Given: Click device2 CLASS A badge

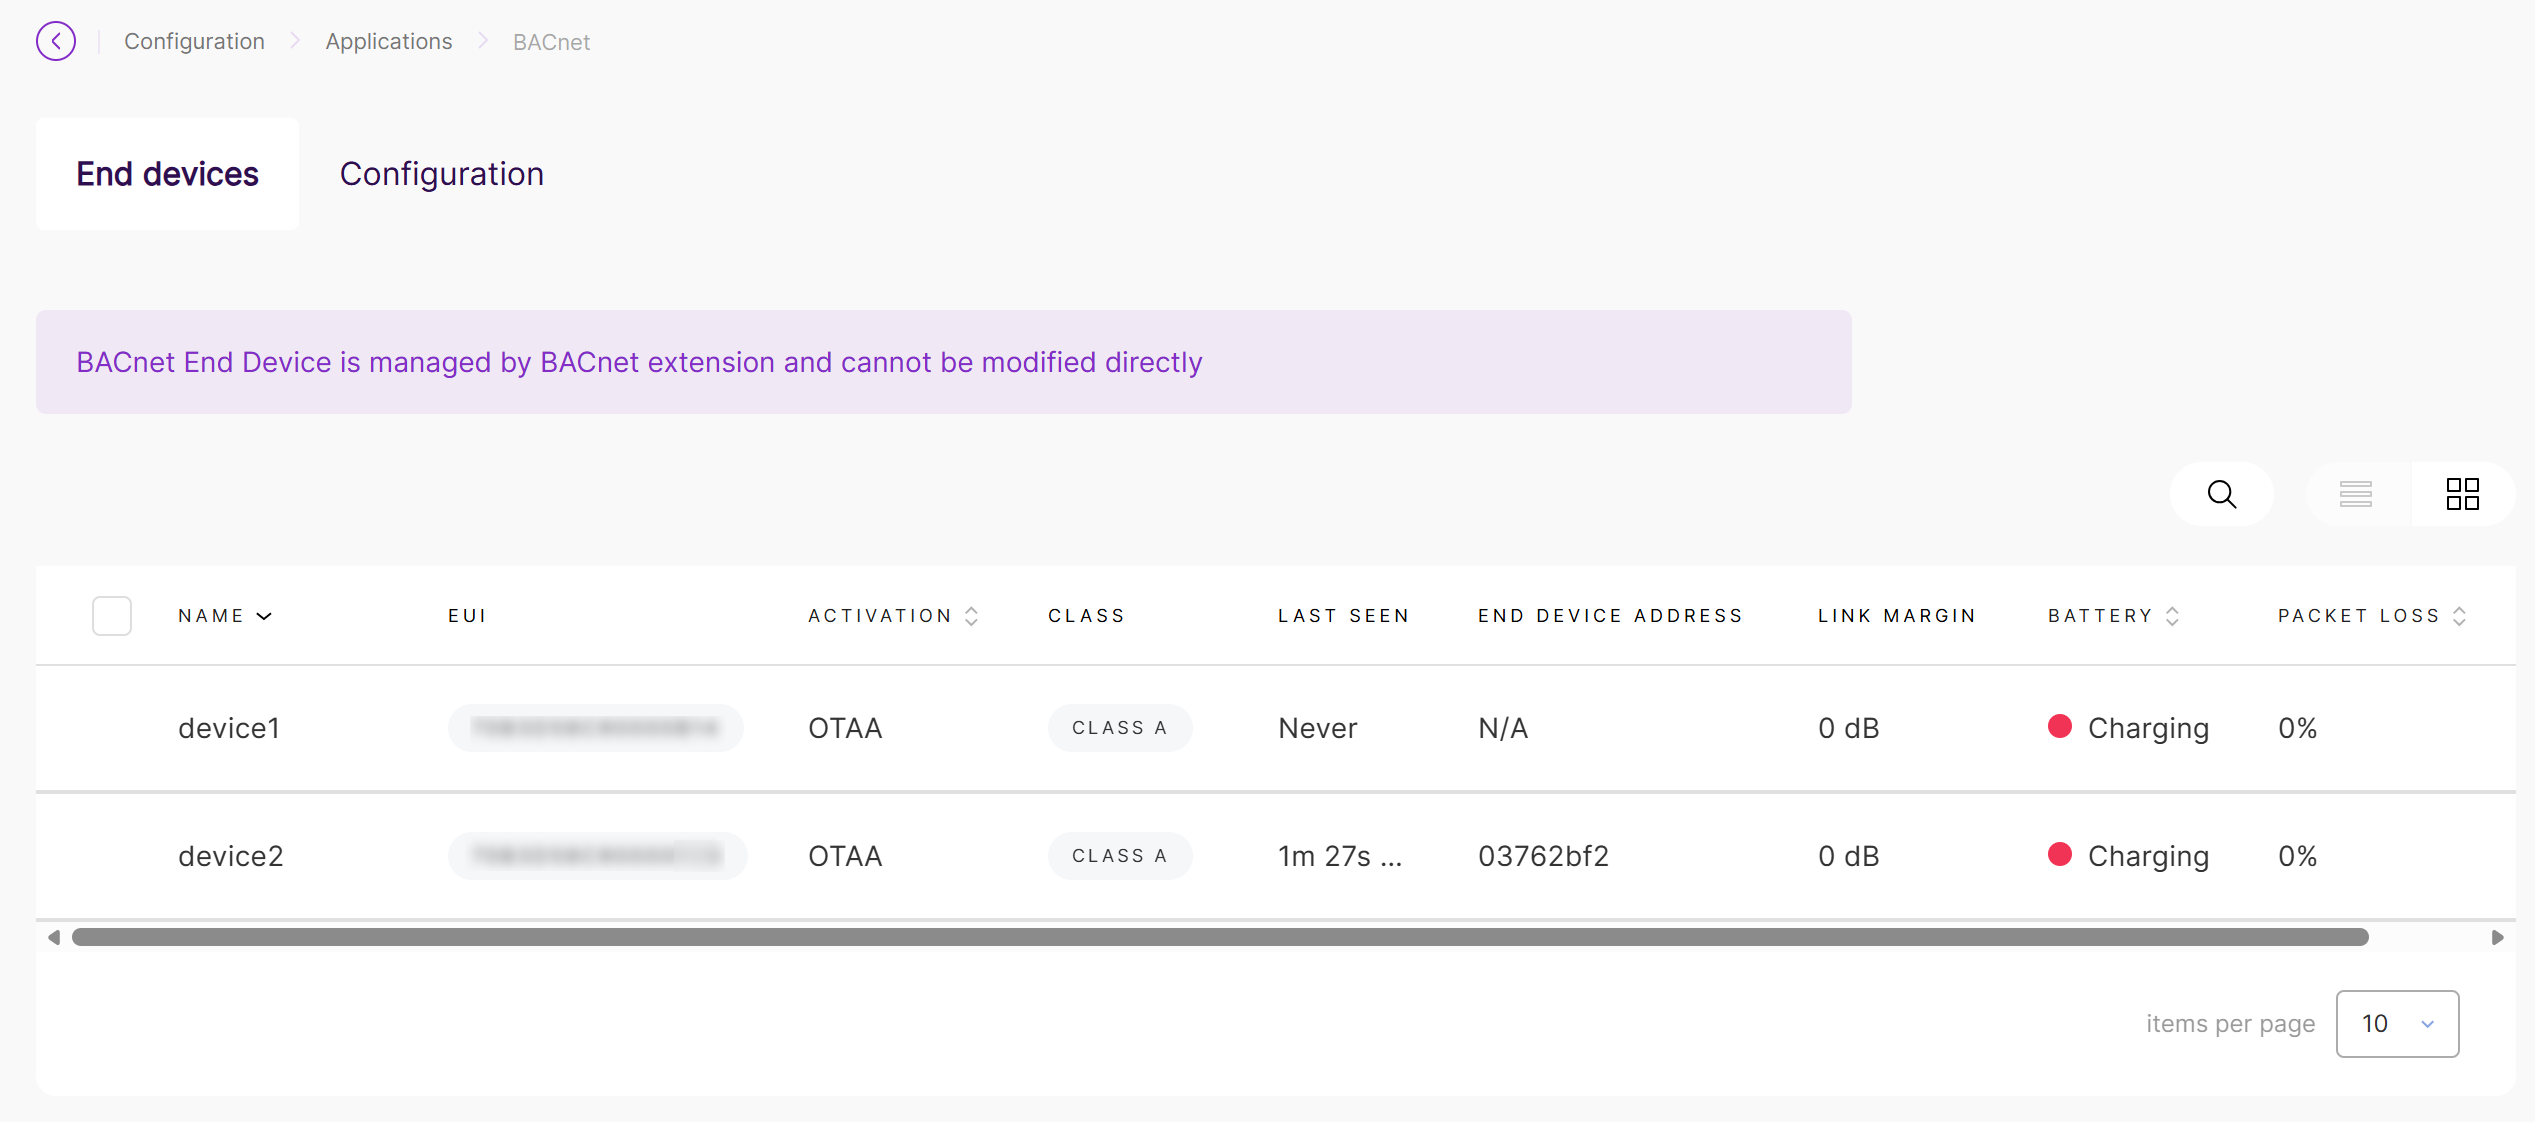Looking at the screenshot, I should pos(1120,856).
